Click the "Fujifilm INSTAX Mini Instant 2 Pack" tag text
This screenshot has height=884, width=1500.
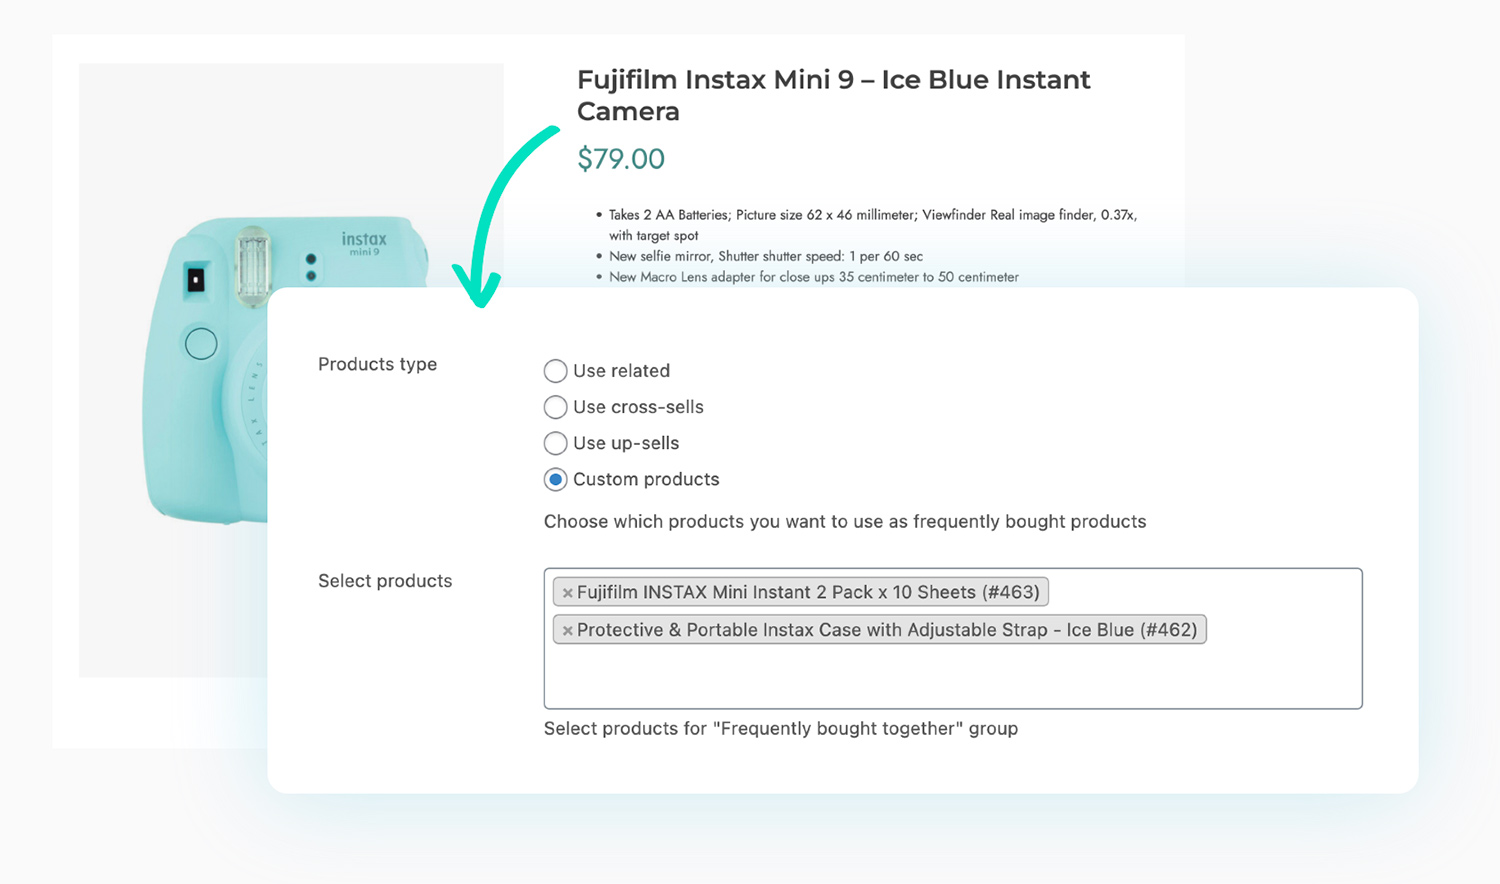808,592
